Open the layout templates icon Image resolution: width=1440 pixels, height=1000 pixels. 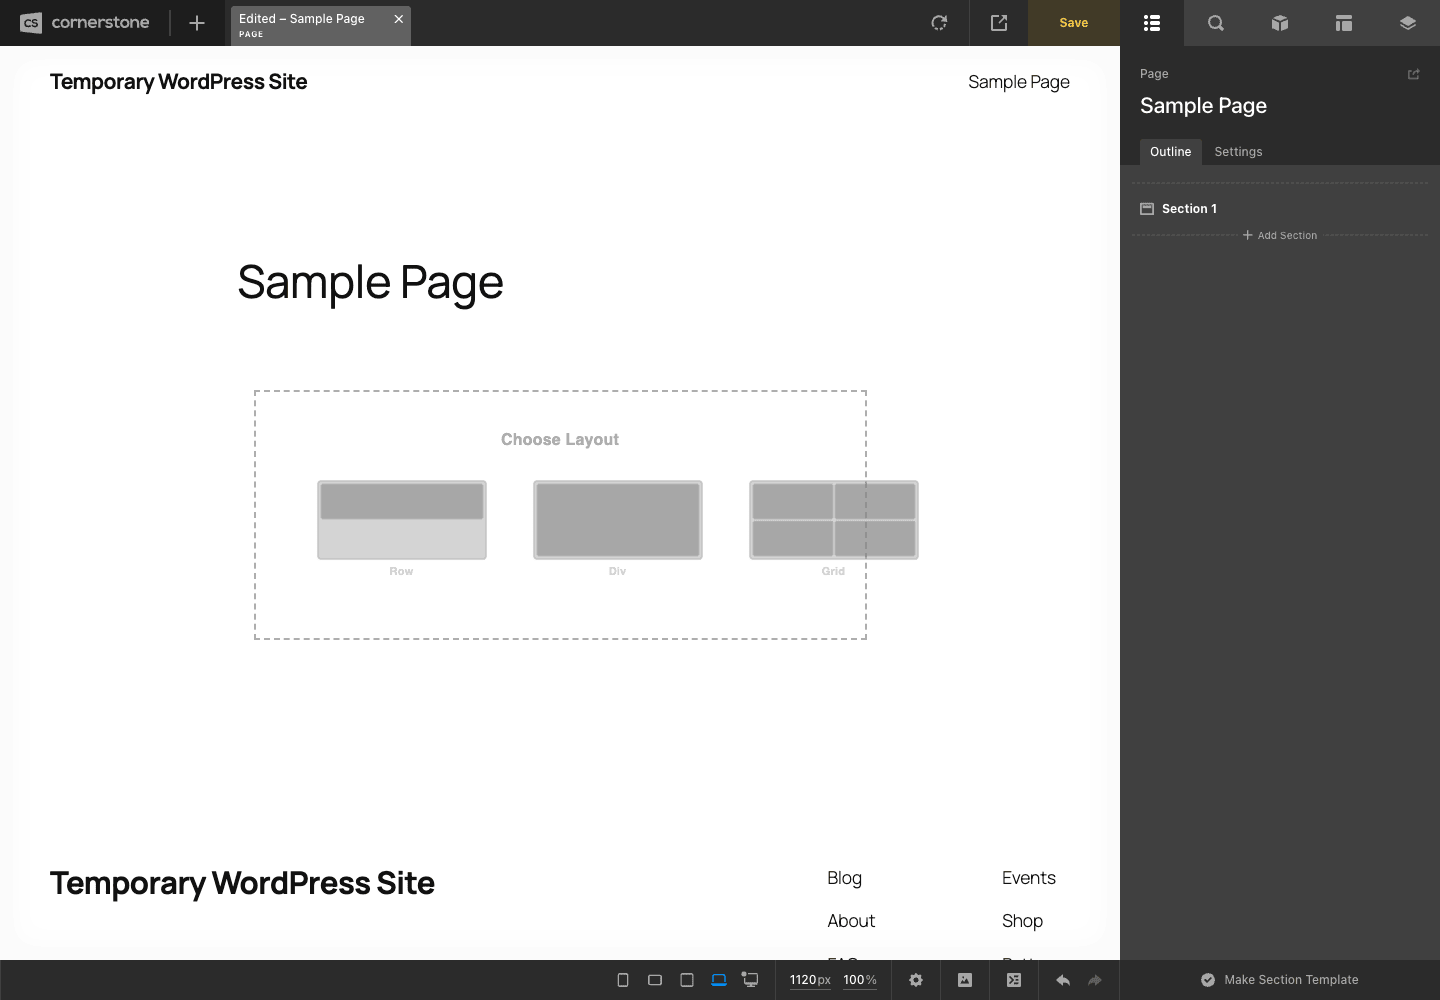1344,22
